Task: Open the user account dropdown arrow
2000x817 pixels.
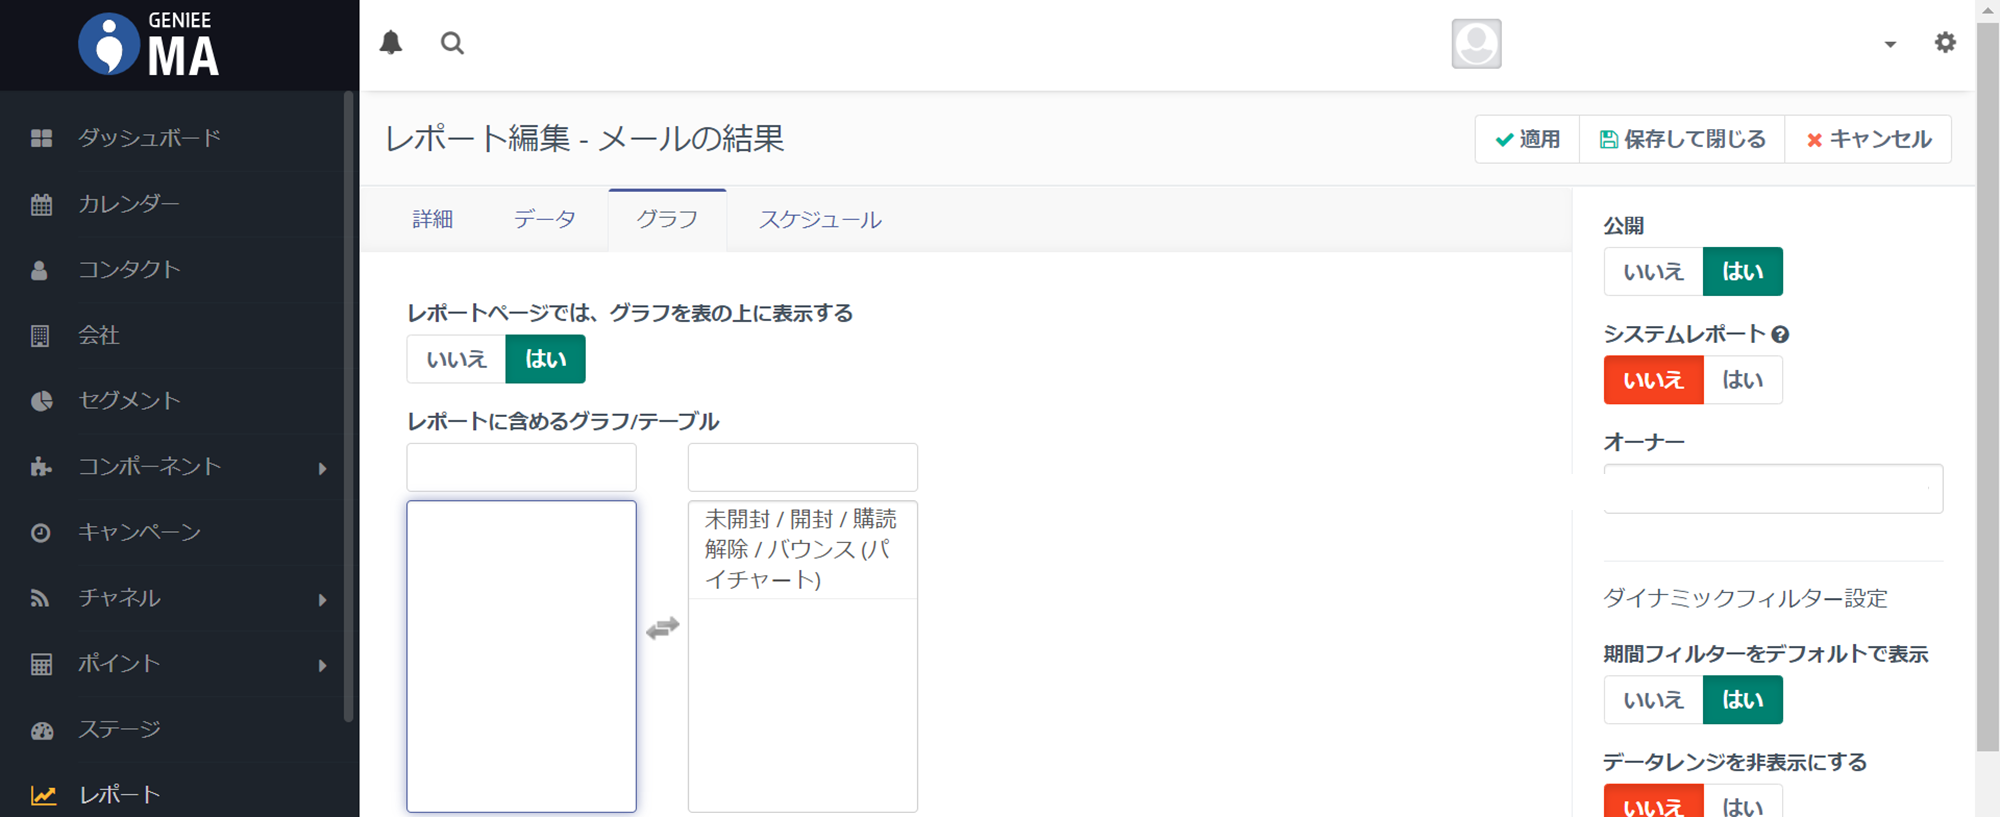Action: point(1889,44)
